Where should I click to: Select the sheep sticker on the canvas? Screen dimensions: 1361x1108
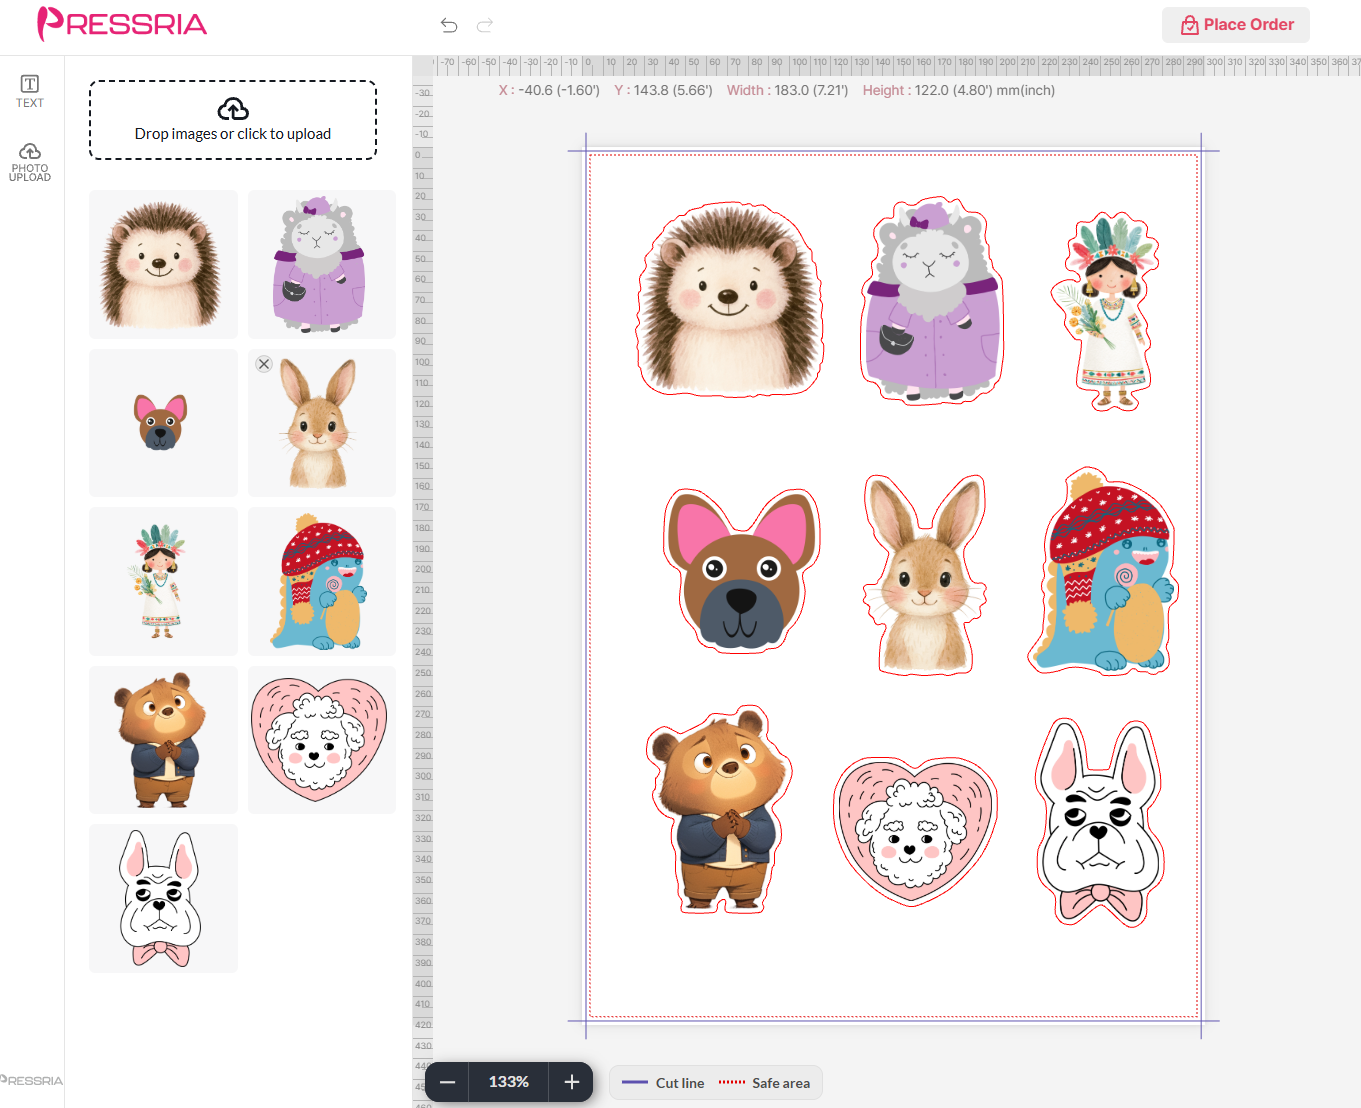(x=931, y=300)
